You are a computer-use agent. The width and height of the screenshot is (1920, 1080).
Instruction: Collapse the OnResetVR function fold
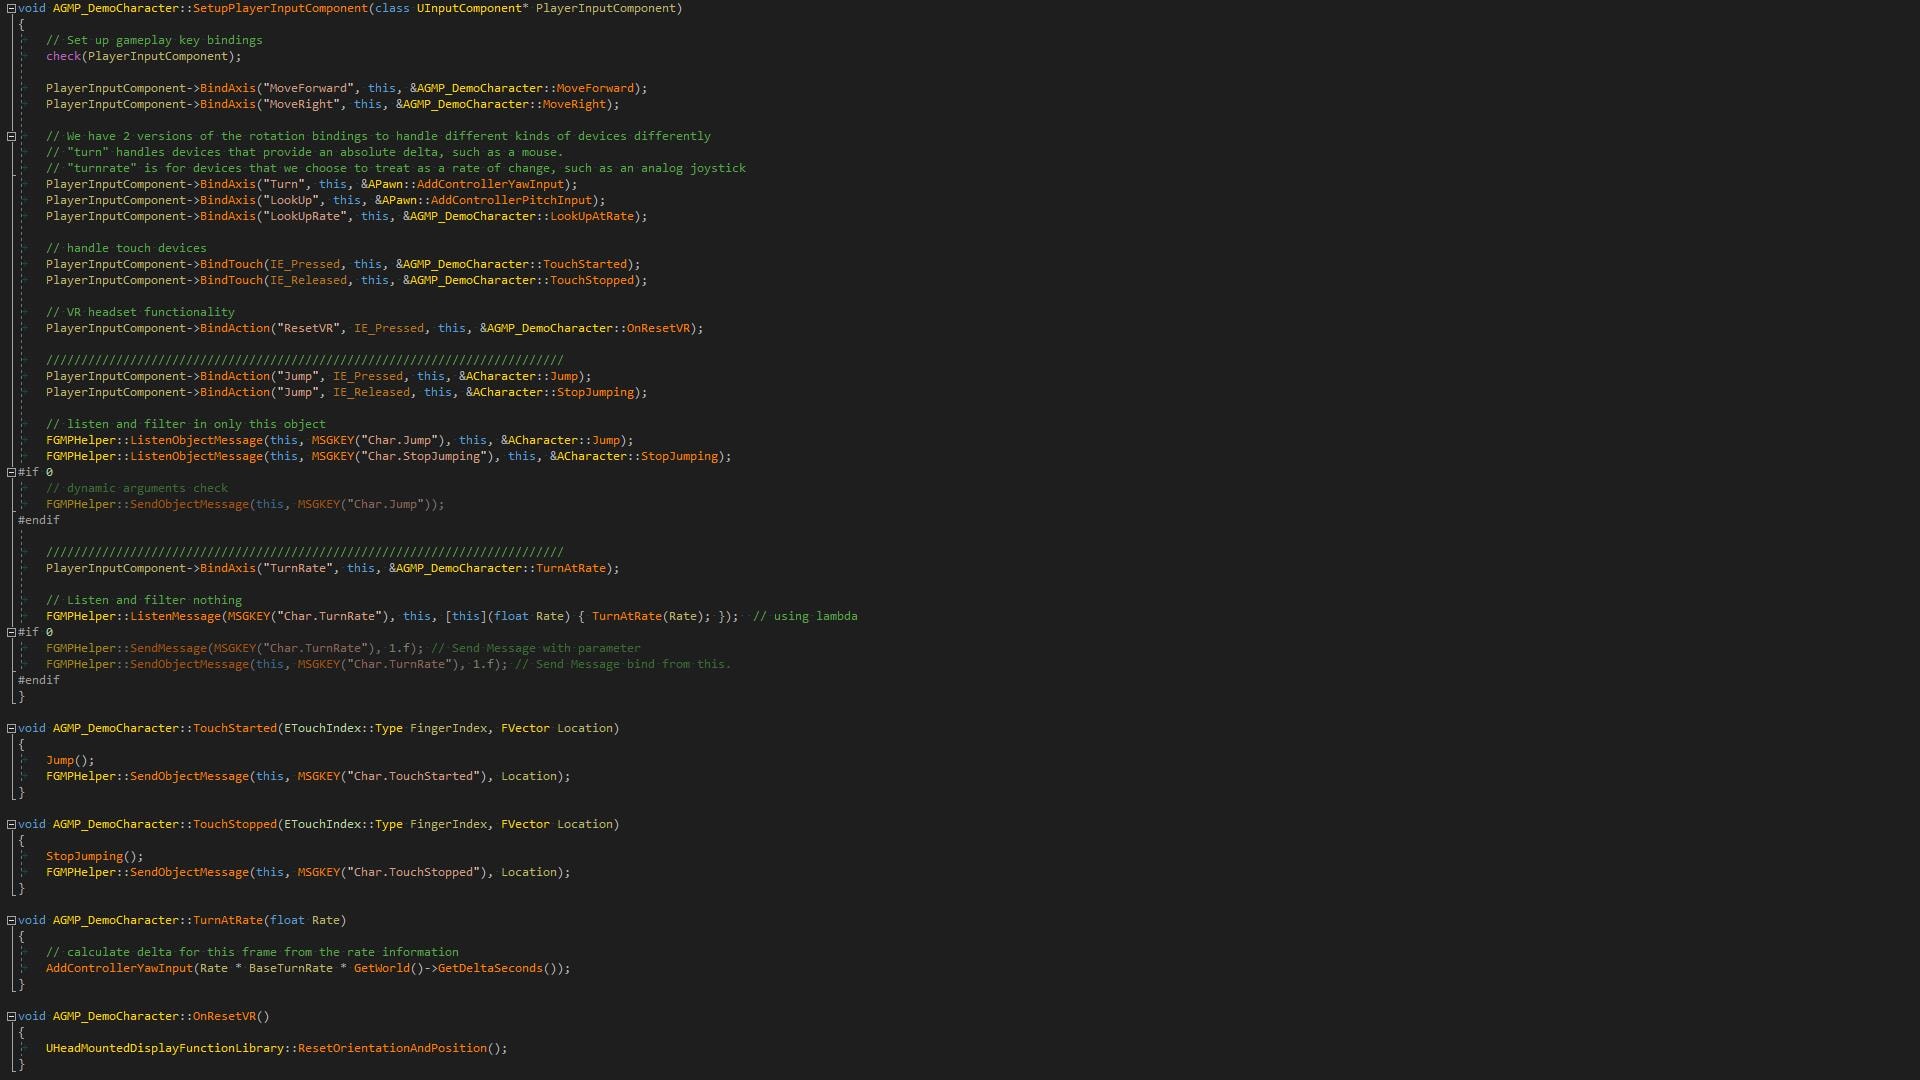tap(12, 1016)
